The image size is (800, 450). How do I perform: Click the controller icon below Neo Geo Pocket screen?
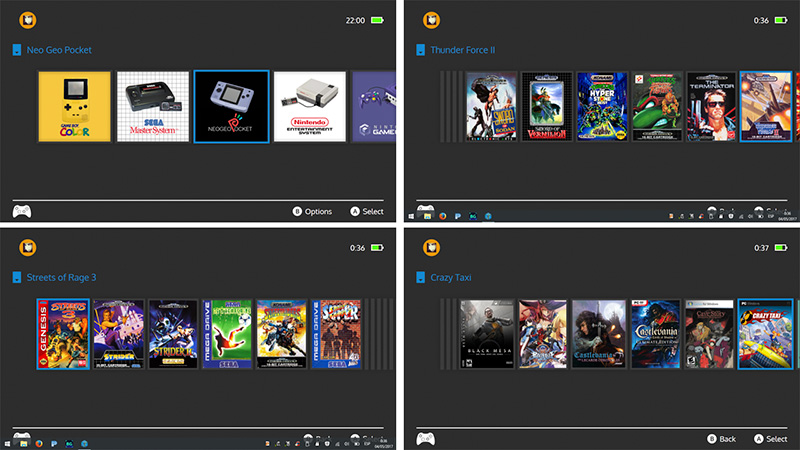coord(22,211)
